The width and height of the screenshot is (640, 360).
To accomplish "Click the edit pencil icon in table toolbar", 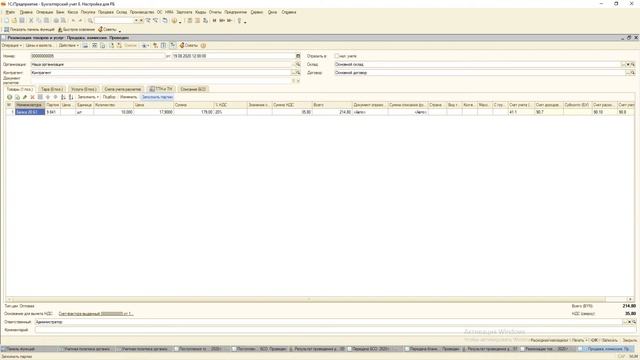I will [25, 97].
